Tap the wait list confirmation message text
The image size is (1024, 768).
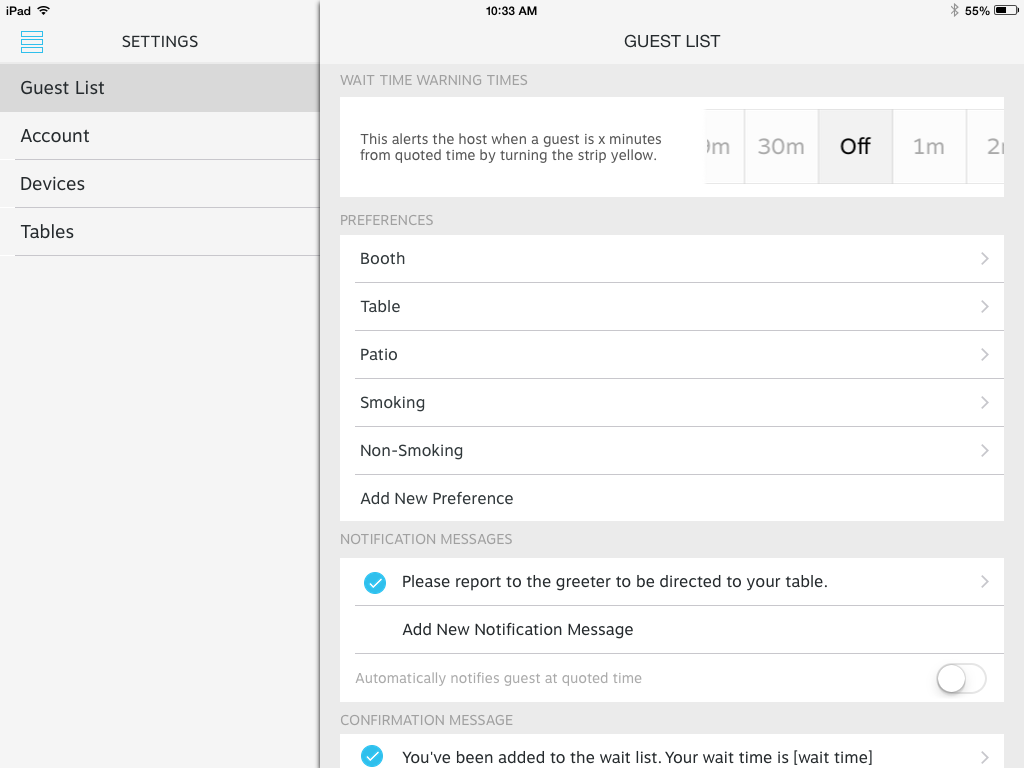pyautogui.click(x=637, y=758)
